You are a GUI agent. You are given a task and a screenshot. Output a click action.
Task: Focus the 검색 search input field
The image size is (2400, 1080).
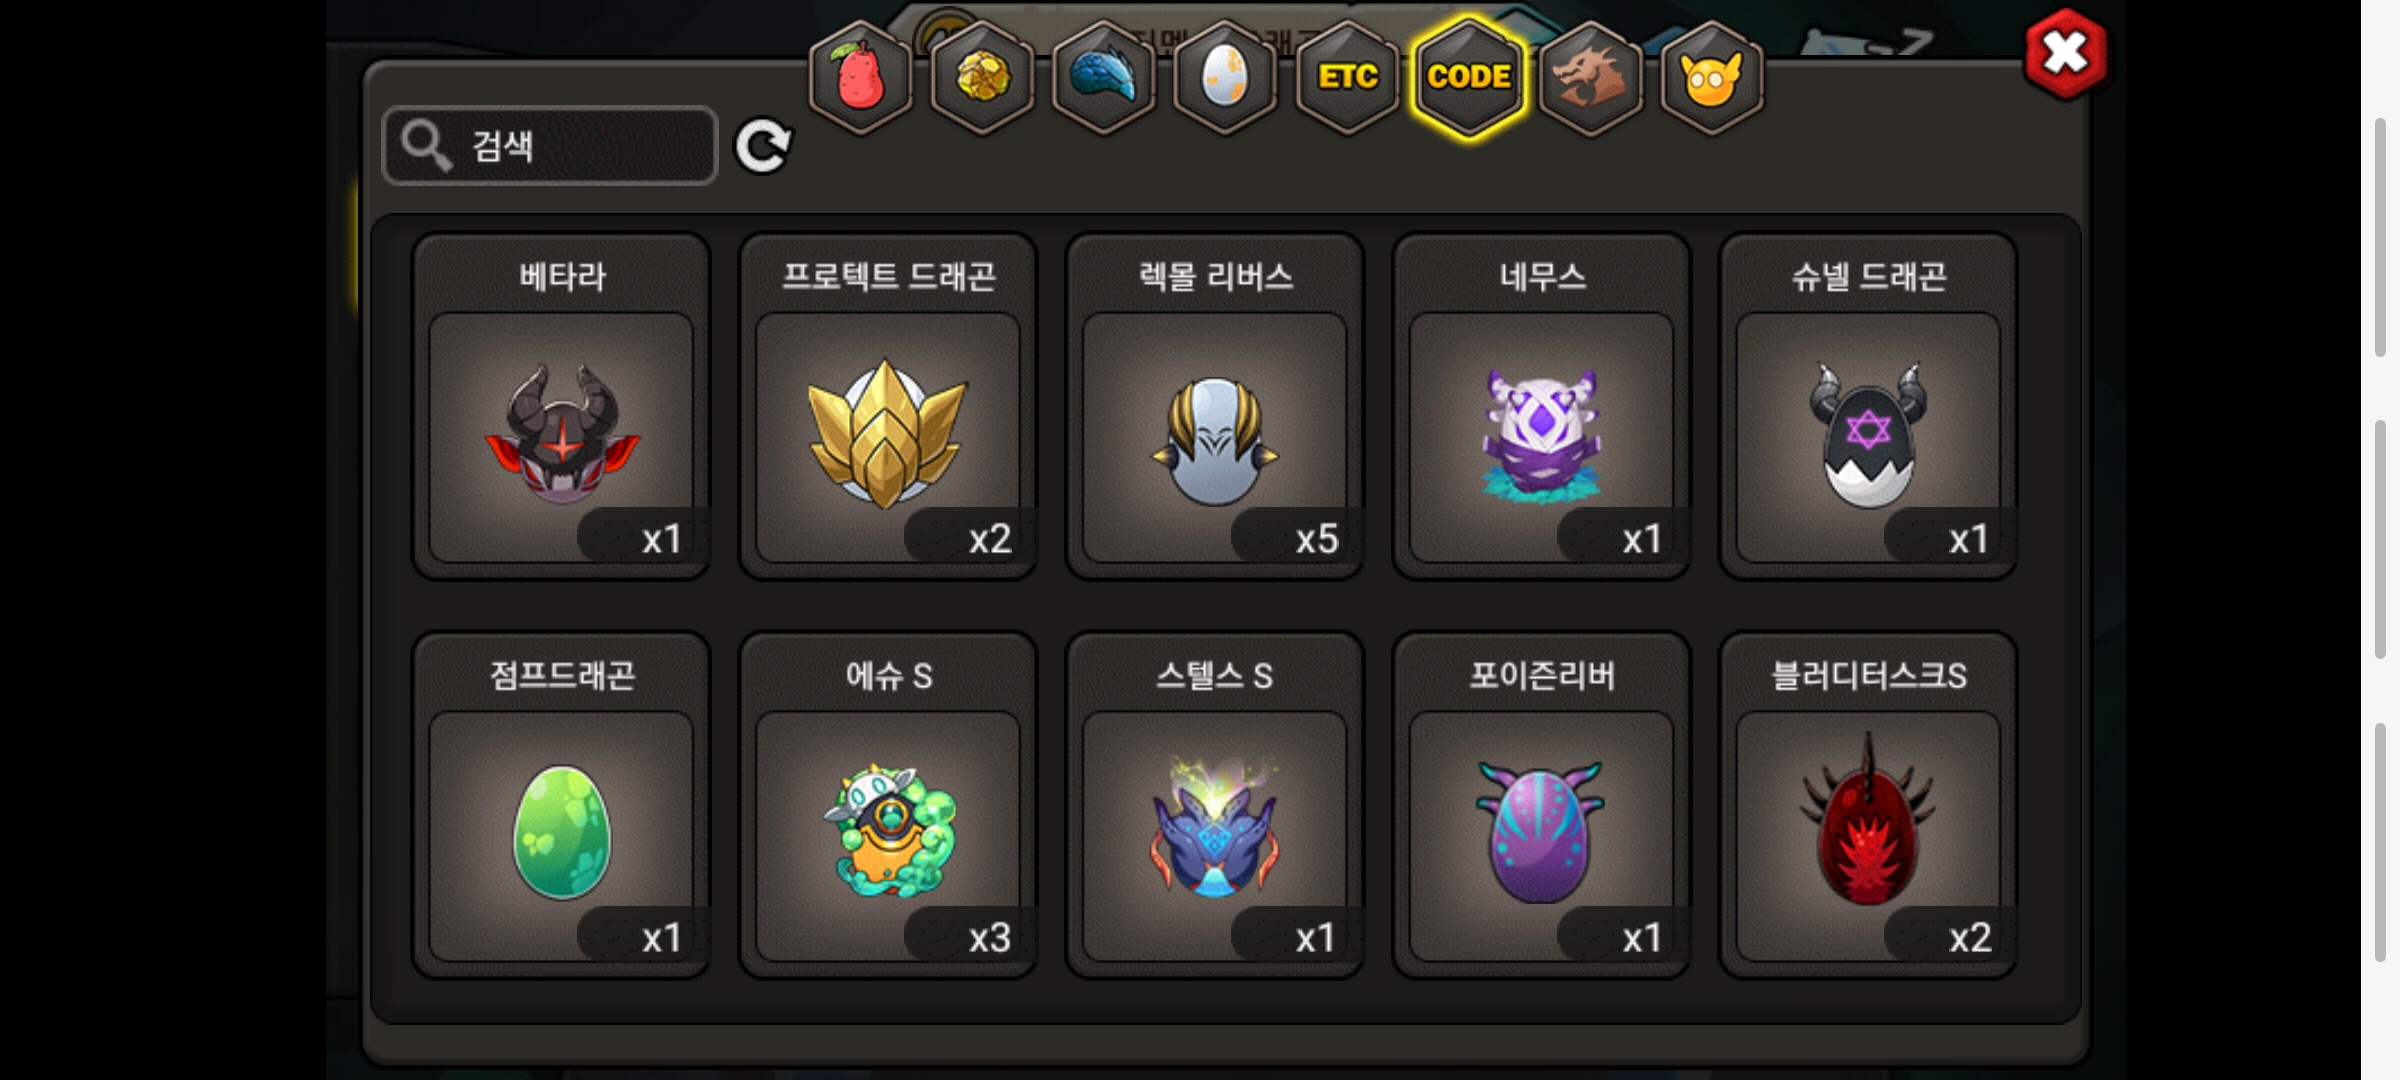(550, 146)
